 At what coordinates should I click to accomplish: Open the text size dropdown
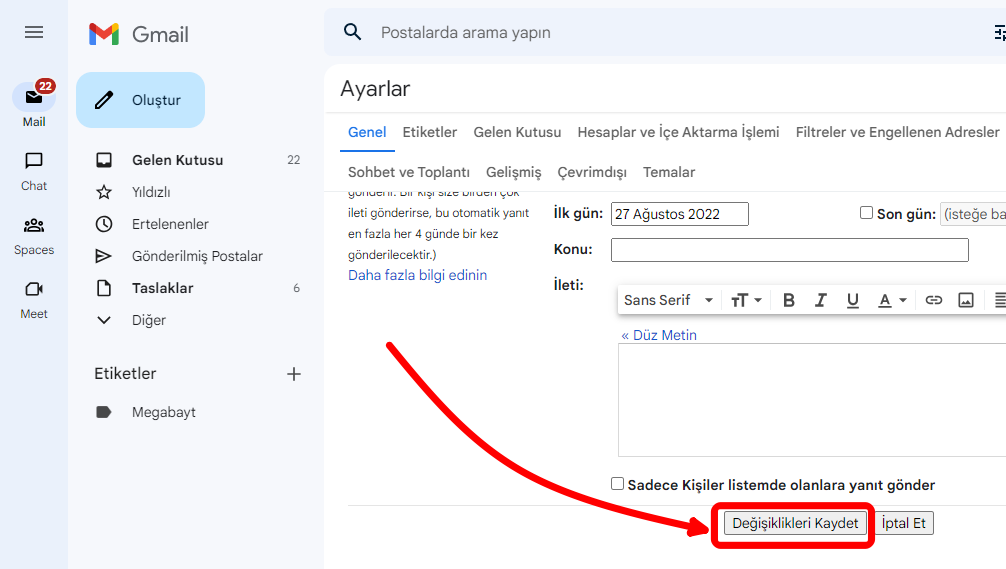(x=746, y=300)
